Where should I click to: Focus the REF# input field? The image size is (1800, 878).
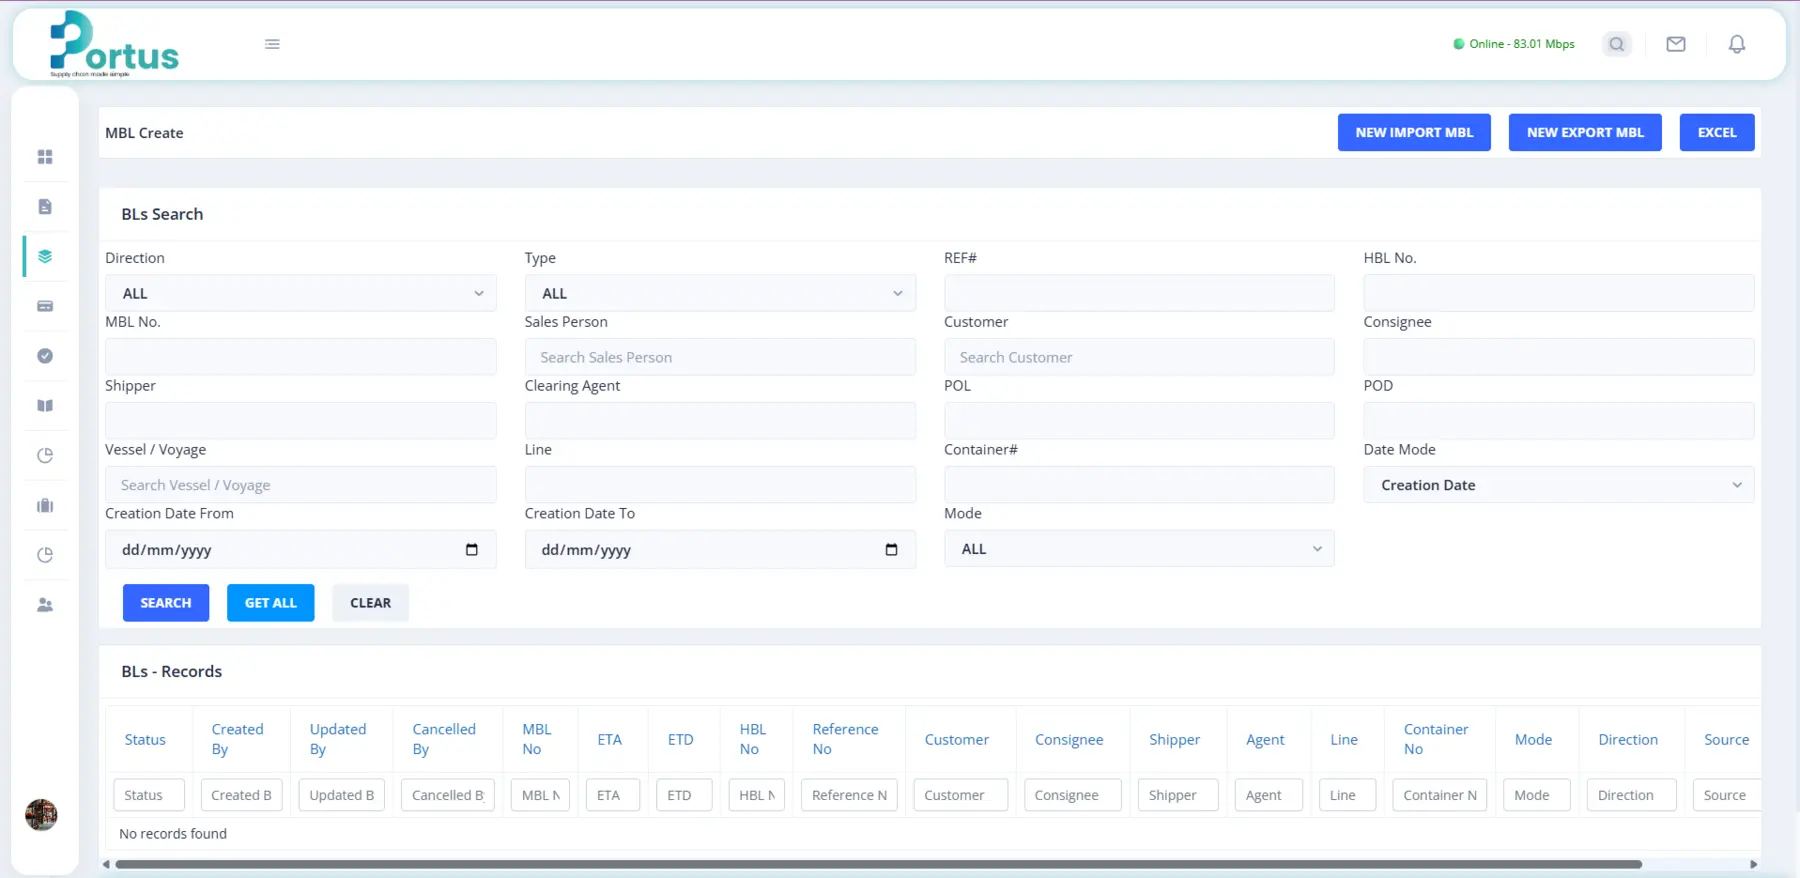1139,293
